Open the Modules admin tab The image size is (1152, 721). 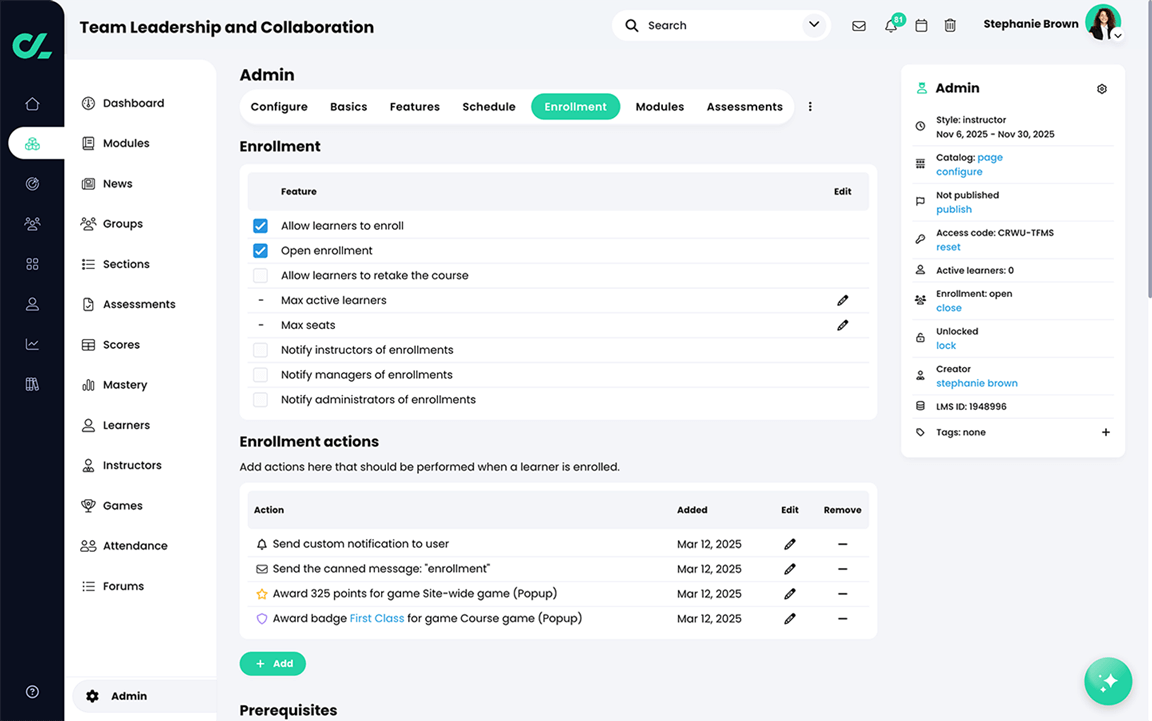tap(659, 106)
